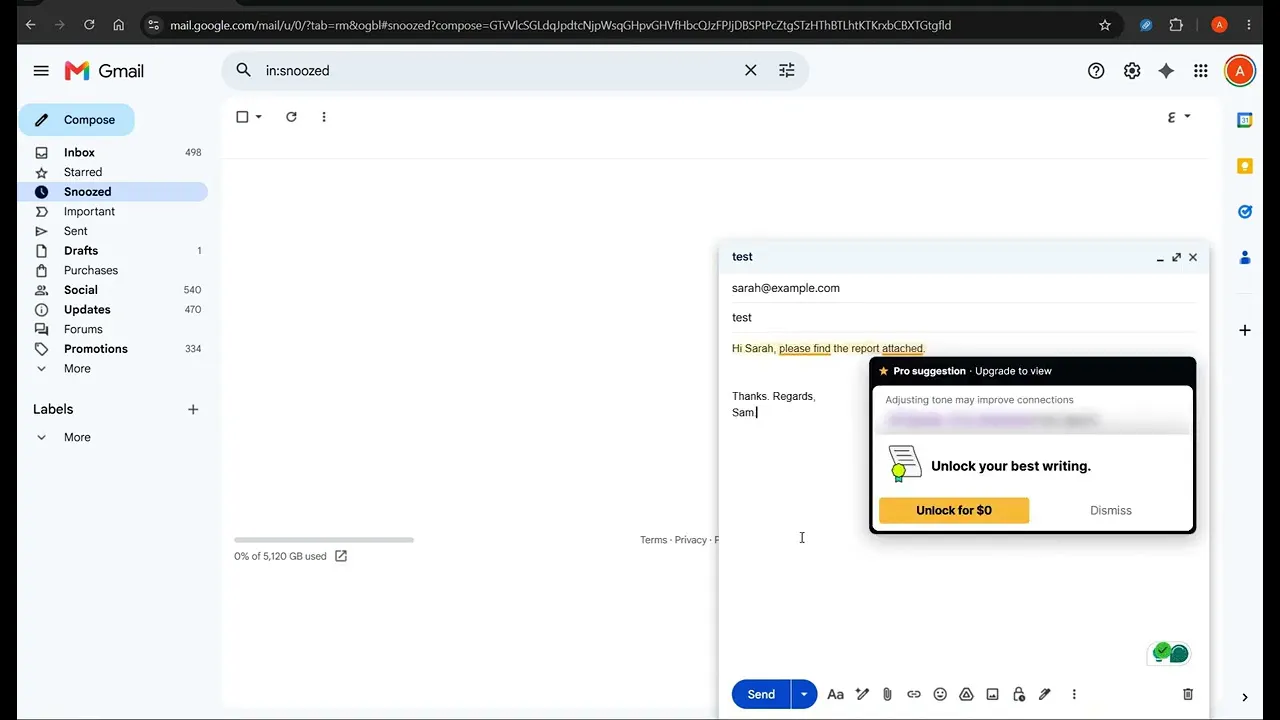This screenshot has width=1280, height=720.
Task: Discard draft trash icon
Action: point(1188,694)
